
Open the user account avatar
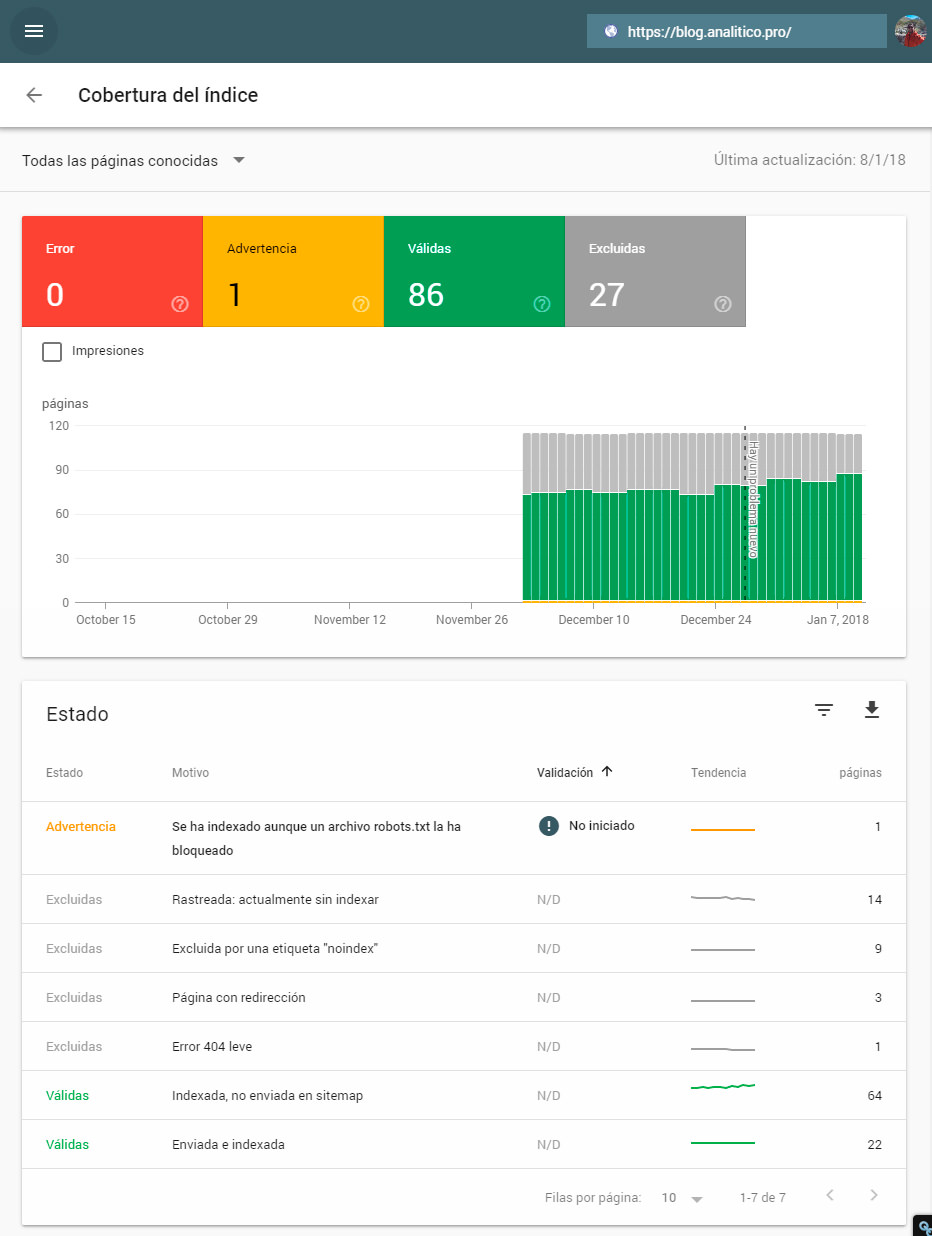pyautogui.click(x=910, y=31)
